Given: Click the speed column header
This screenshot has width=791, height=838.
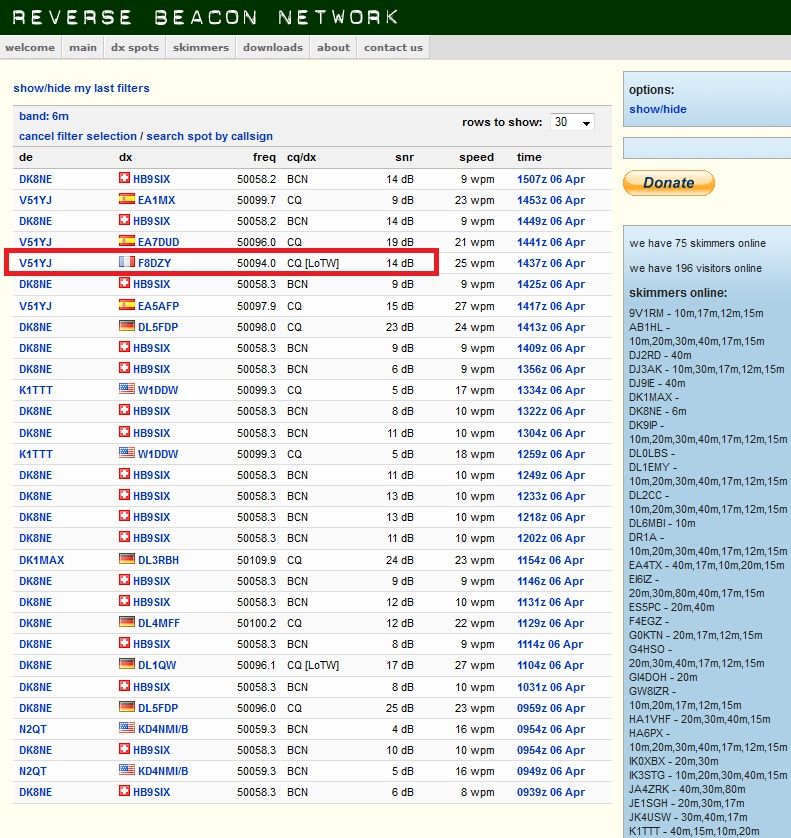Looking at the screenshot, I should [x=476, y=157].
